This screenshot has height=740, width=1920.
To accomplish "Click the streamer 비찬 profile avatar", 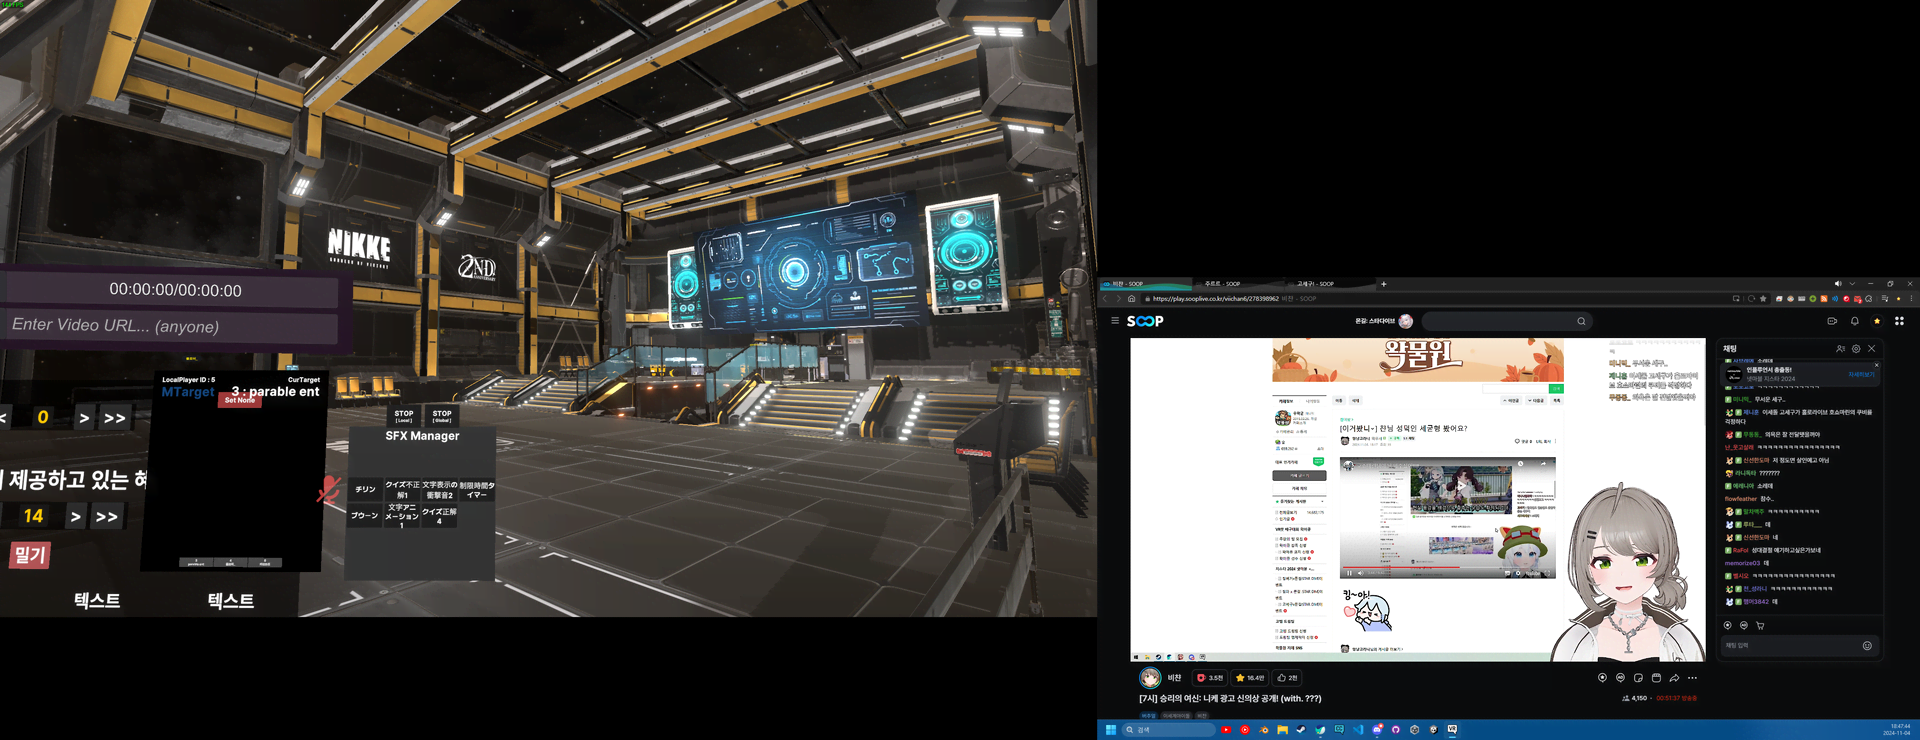I will 1151,678.
